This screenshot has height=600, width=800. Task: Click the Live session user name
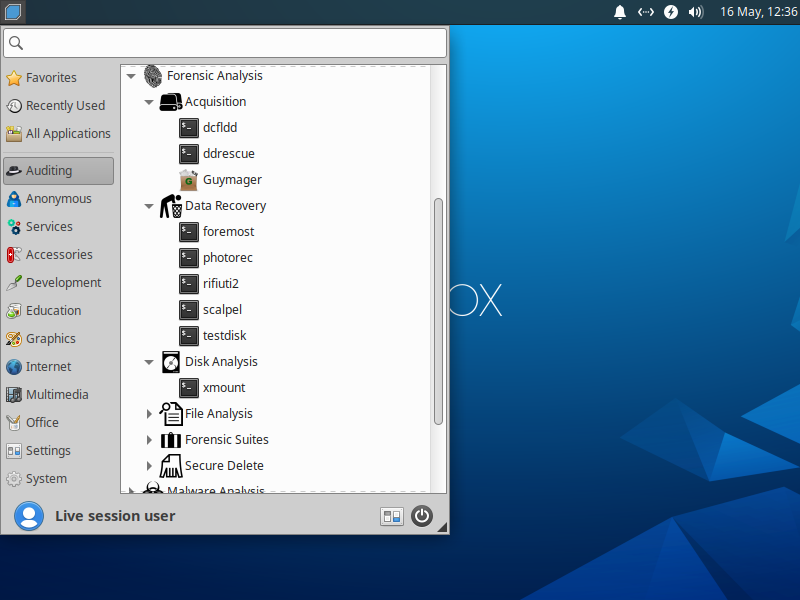pyautogui.click(x=115, y=516)
